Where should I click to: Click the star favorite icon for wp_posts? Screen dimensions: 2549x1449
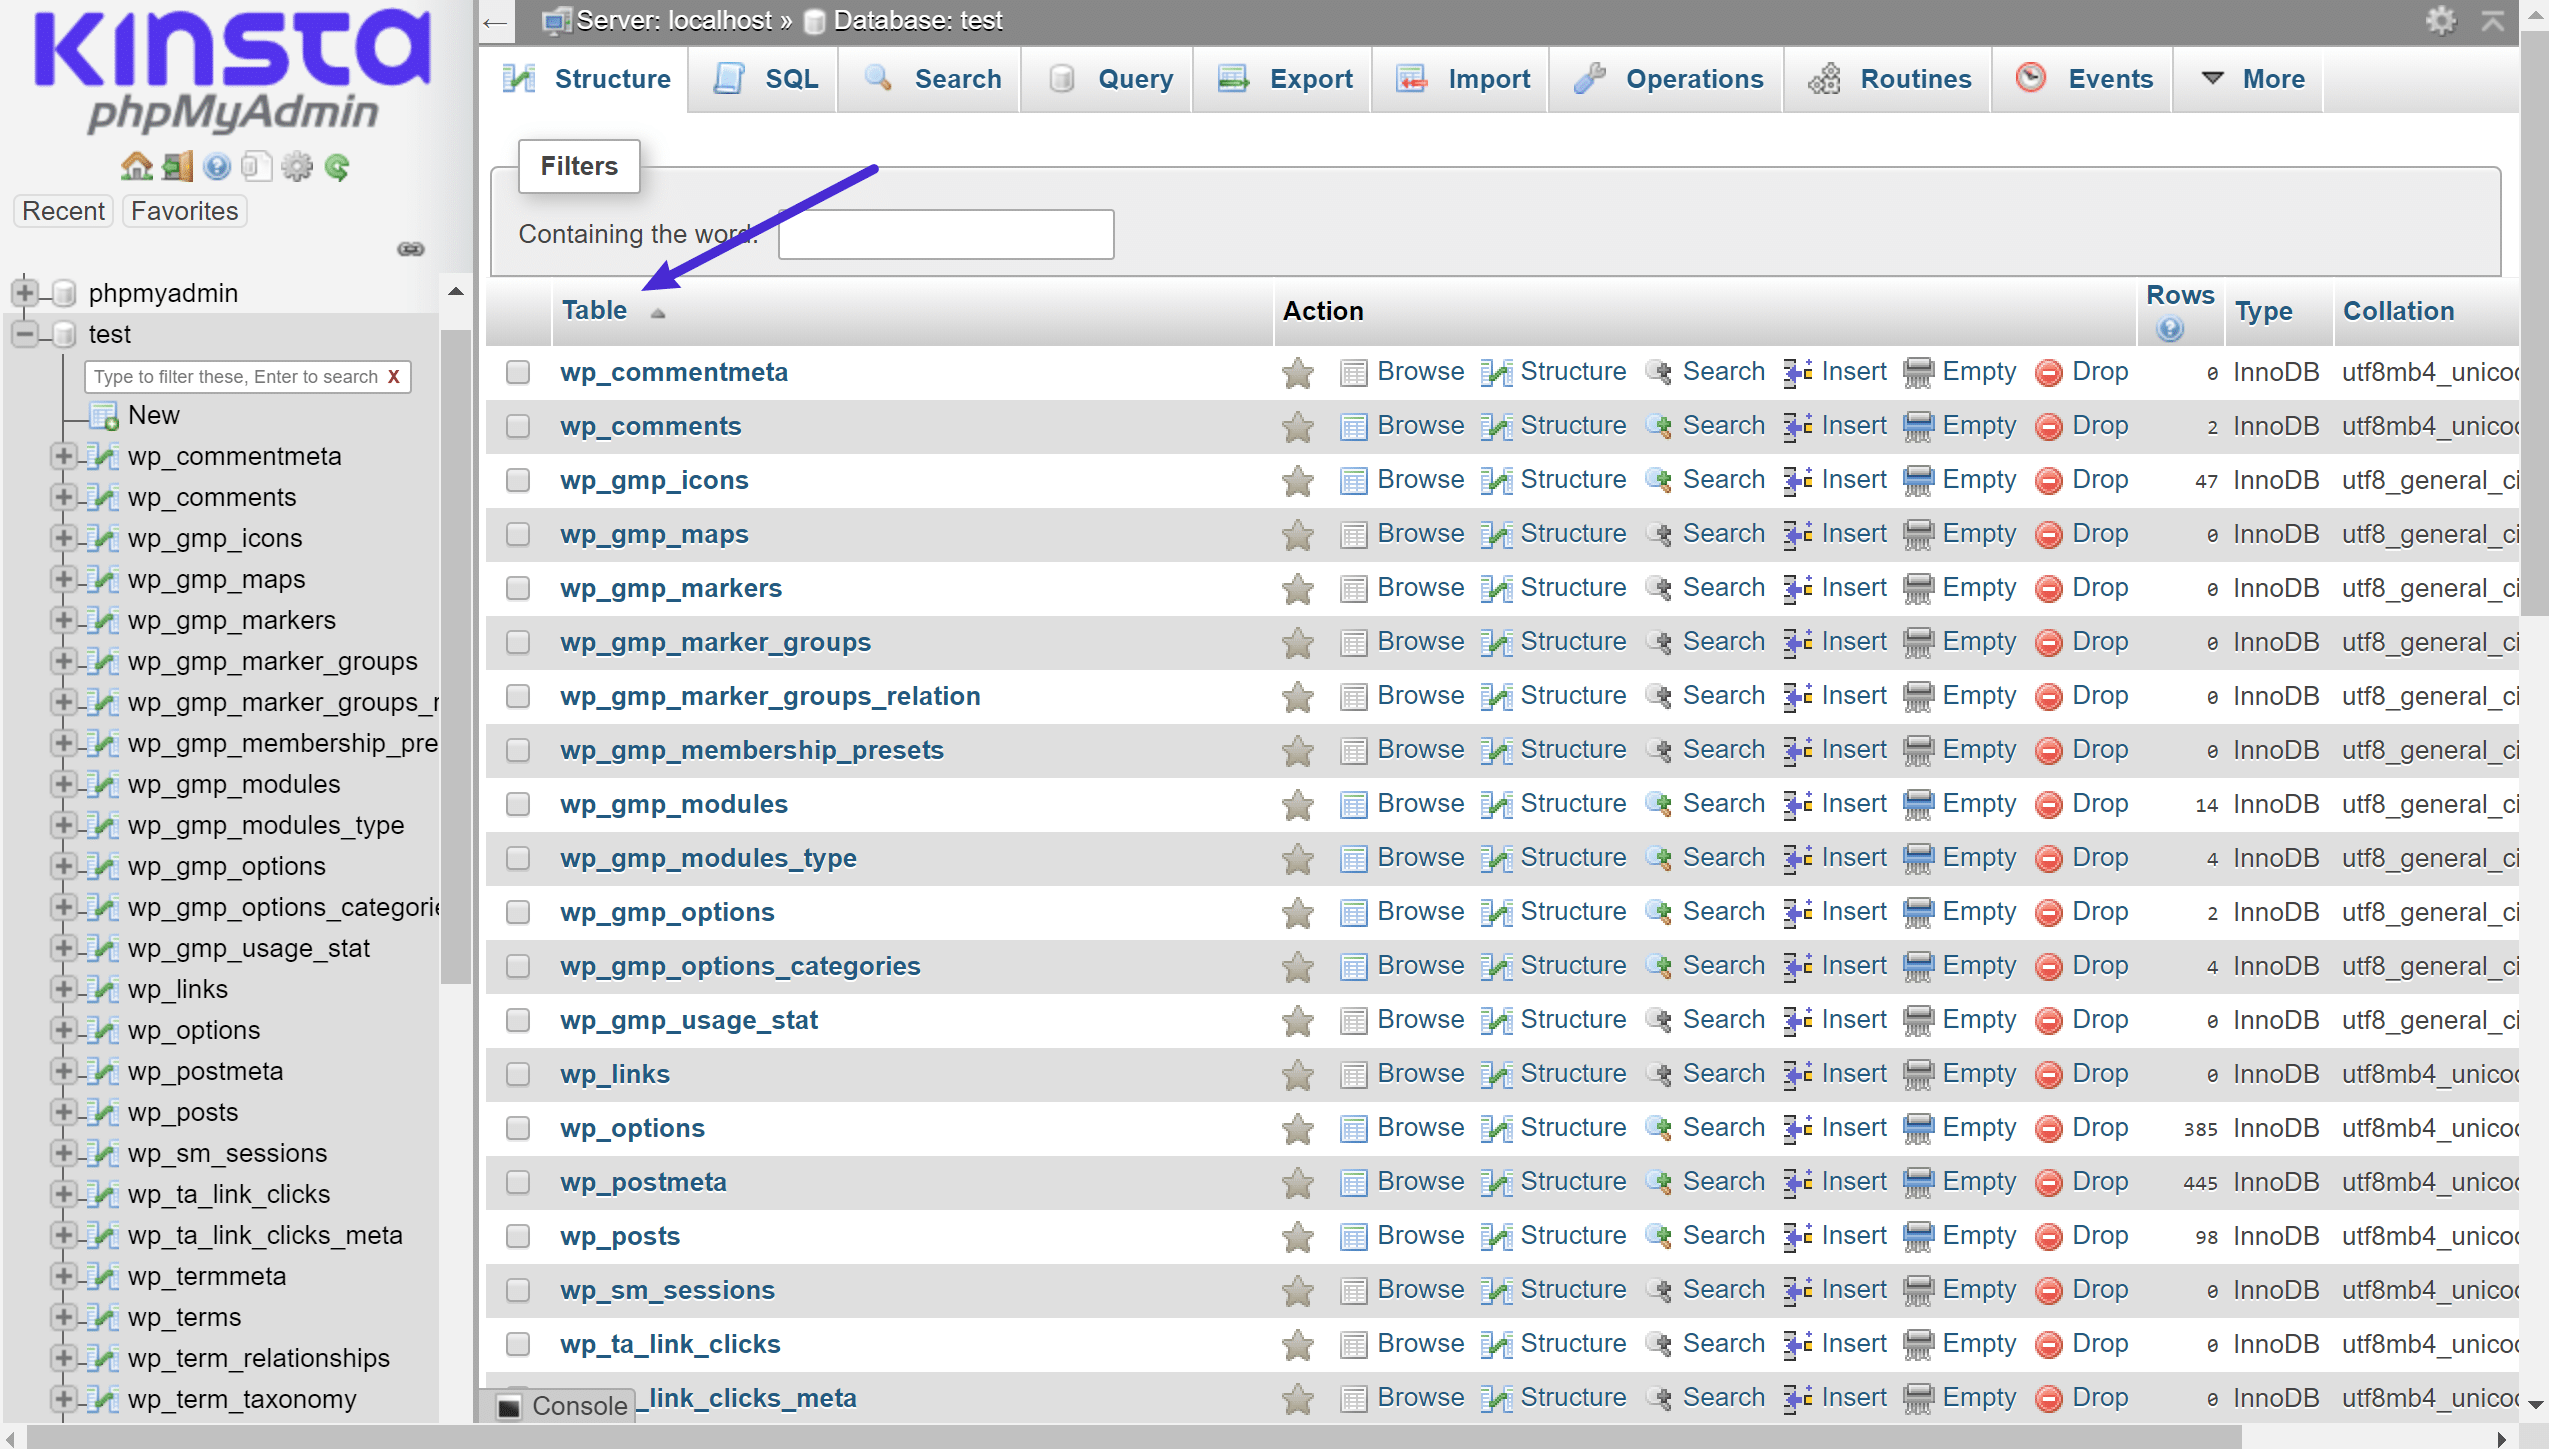(1294, 1236)
